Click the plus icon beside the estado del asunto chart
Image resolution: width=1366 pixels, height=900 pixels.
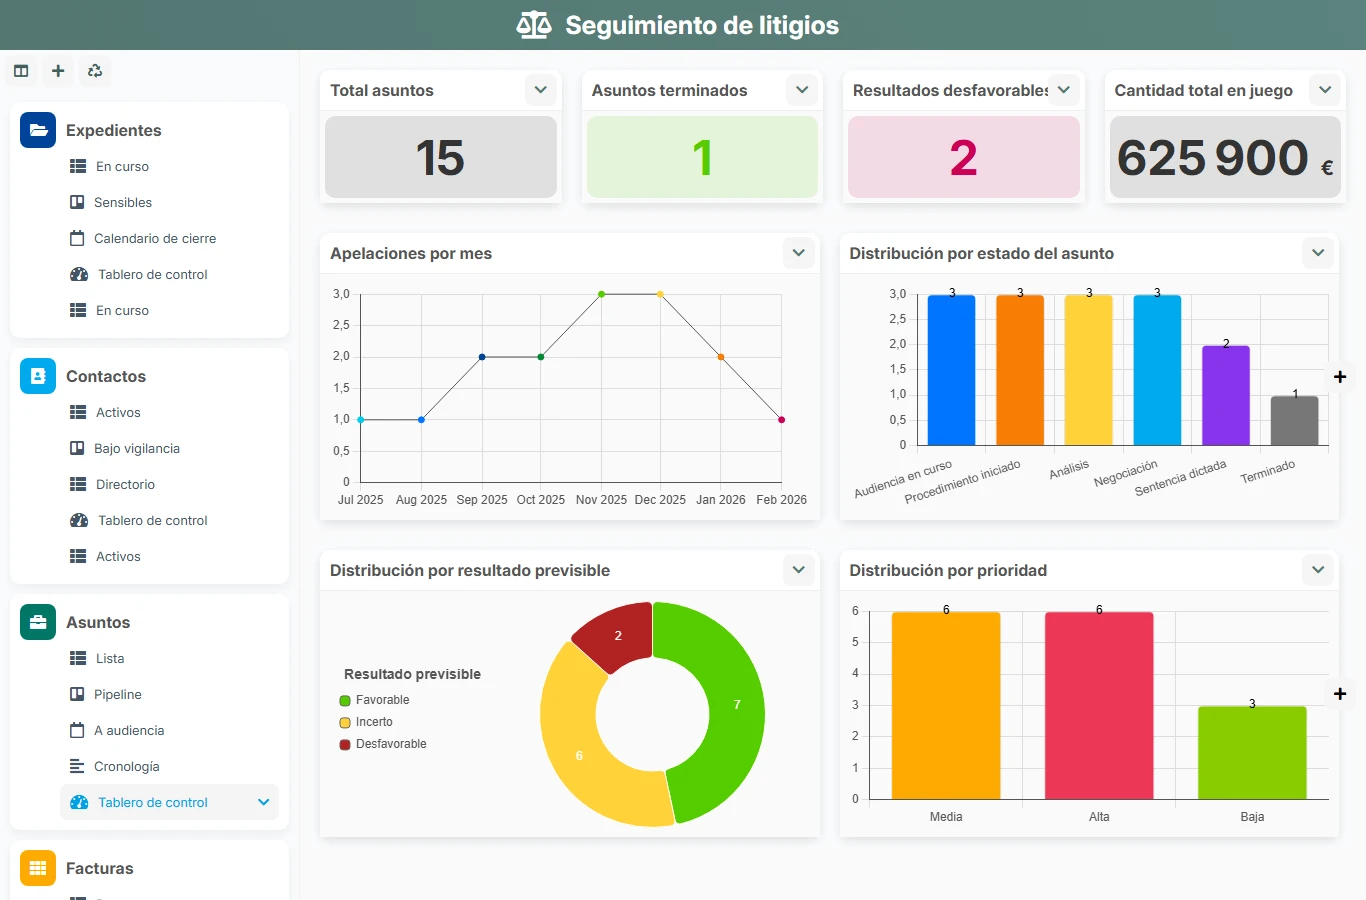click(1340, 377)
